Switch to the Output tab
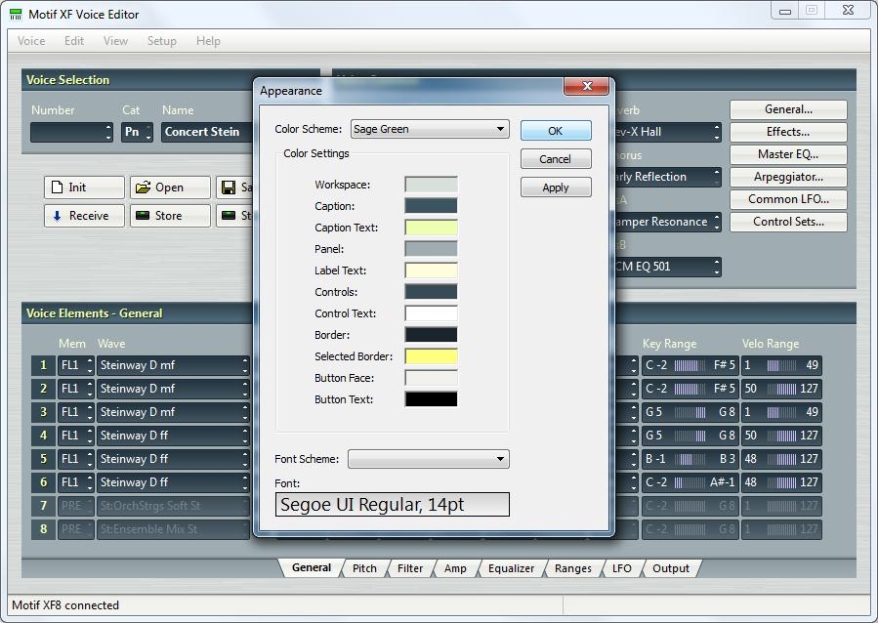The image size is (878, 623). tap(671, 568)
